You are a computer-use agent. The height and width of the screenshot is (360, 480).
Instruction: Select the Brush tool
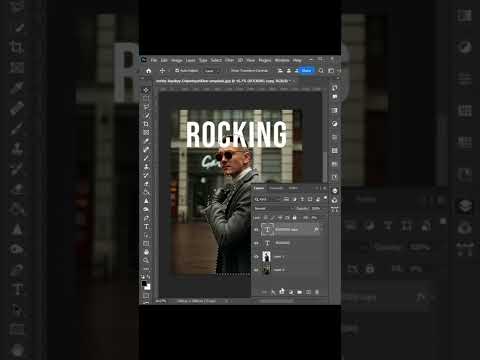tap(146, 158)
